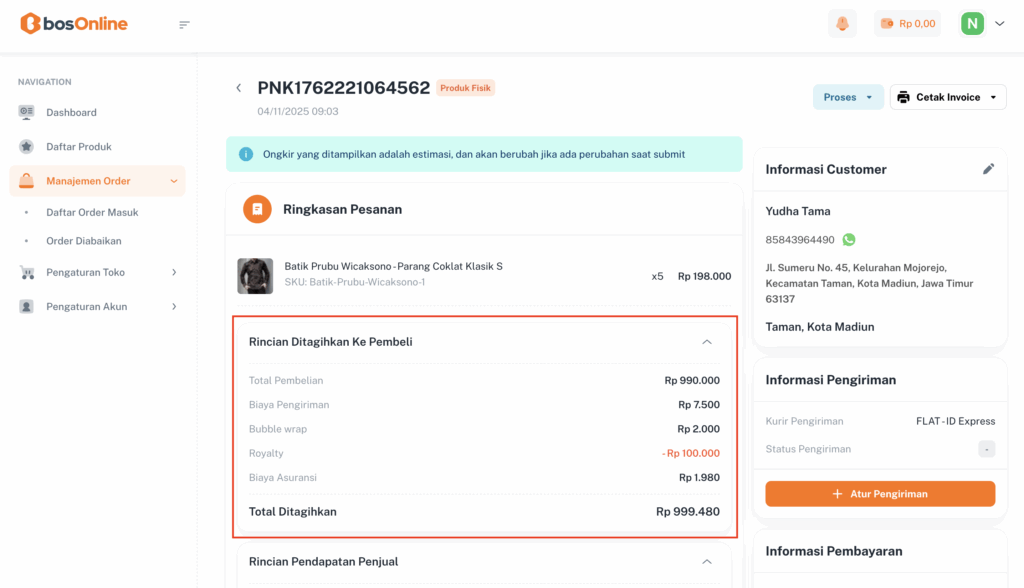Screen dimensions: 1024x588
Task: Toggle the sidebar hamburger menu icon
Action: (184, 24)
